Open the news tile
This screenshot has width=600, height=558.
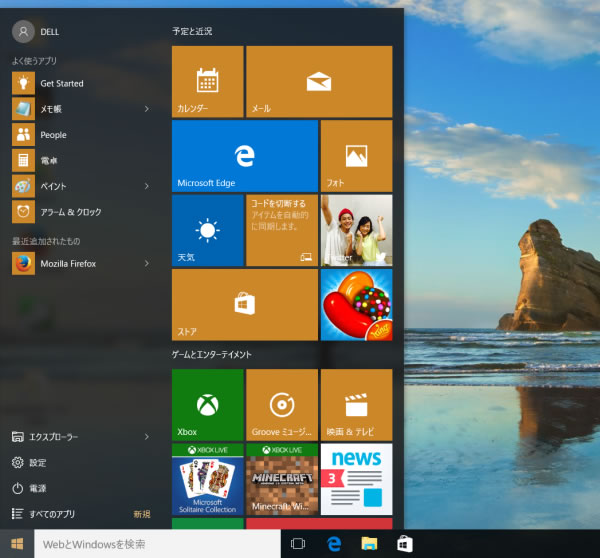356,479
